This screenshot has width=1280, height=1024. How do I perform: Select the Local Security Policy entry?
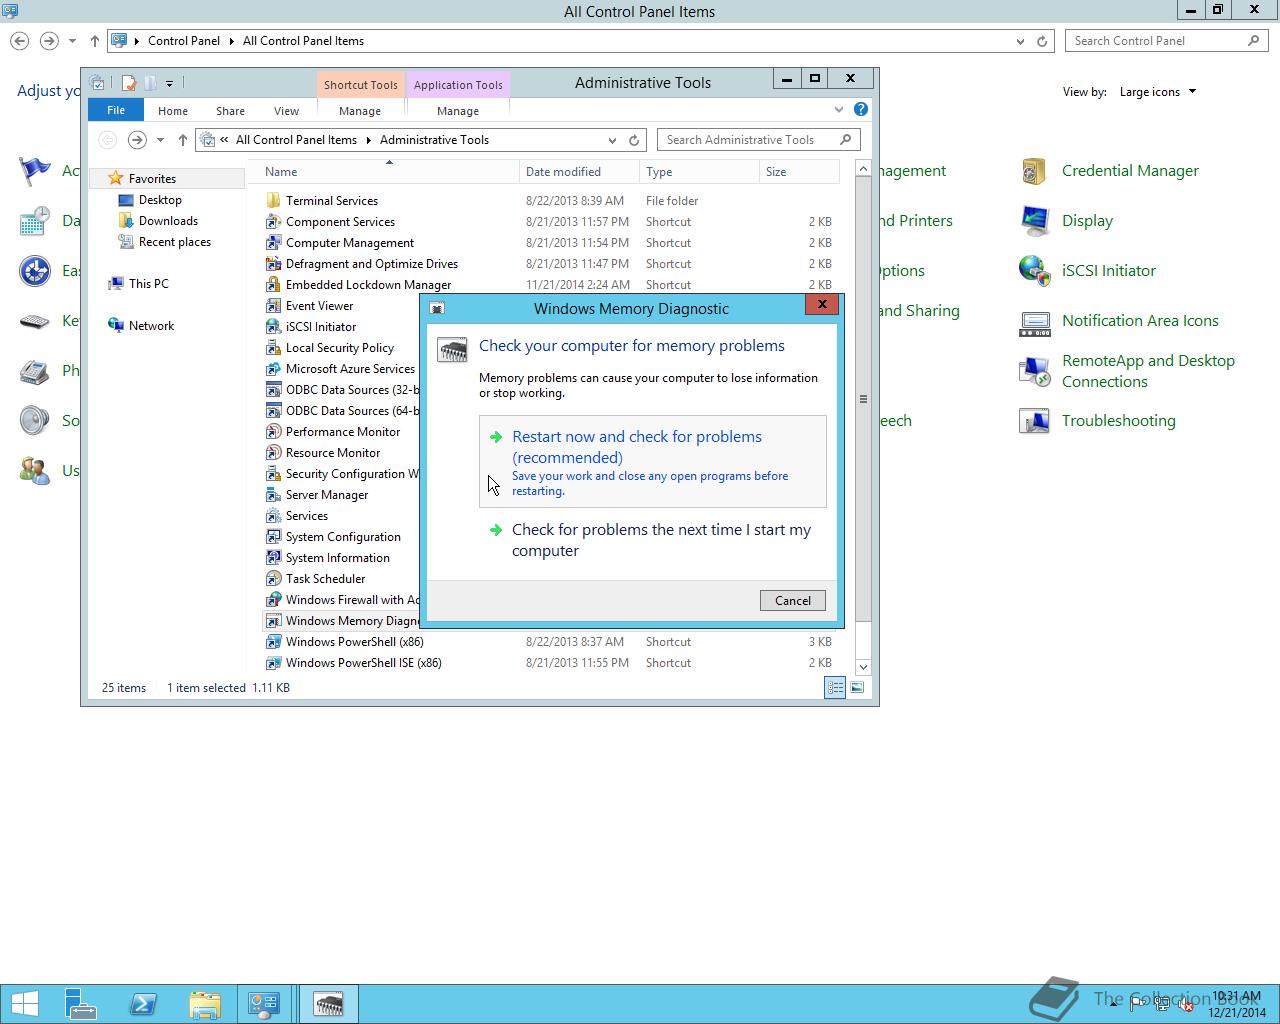(x=341, y=348)
